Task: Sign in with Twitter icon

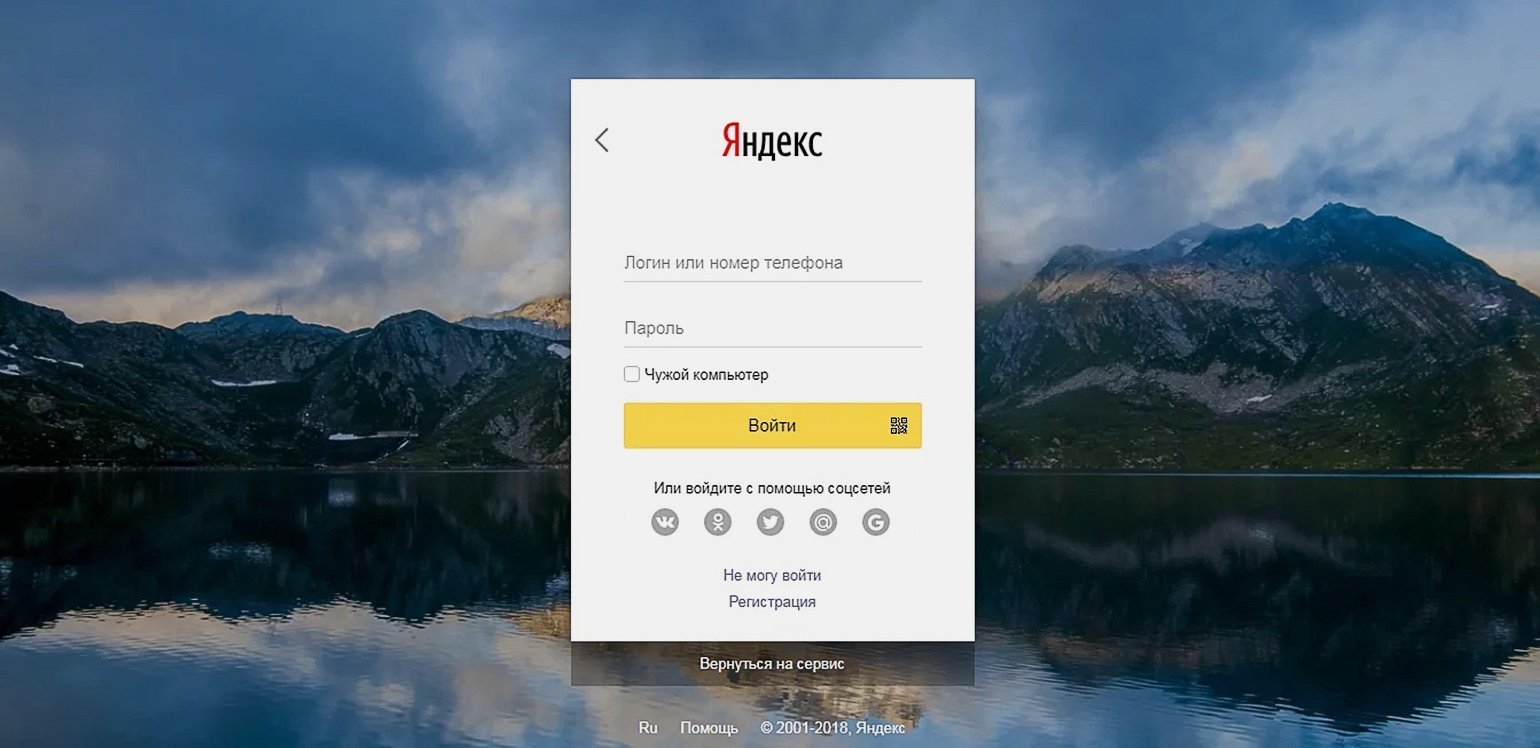Action: click(770, 522)
